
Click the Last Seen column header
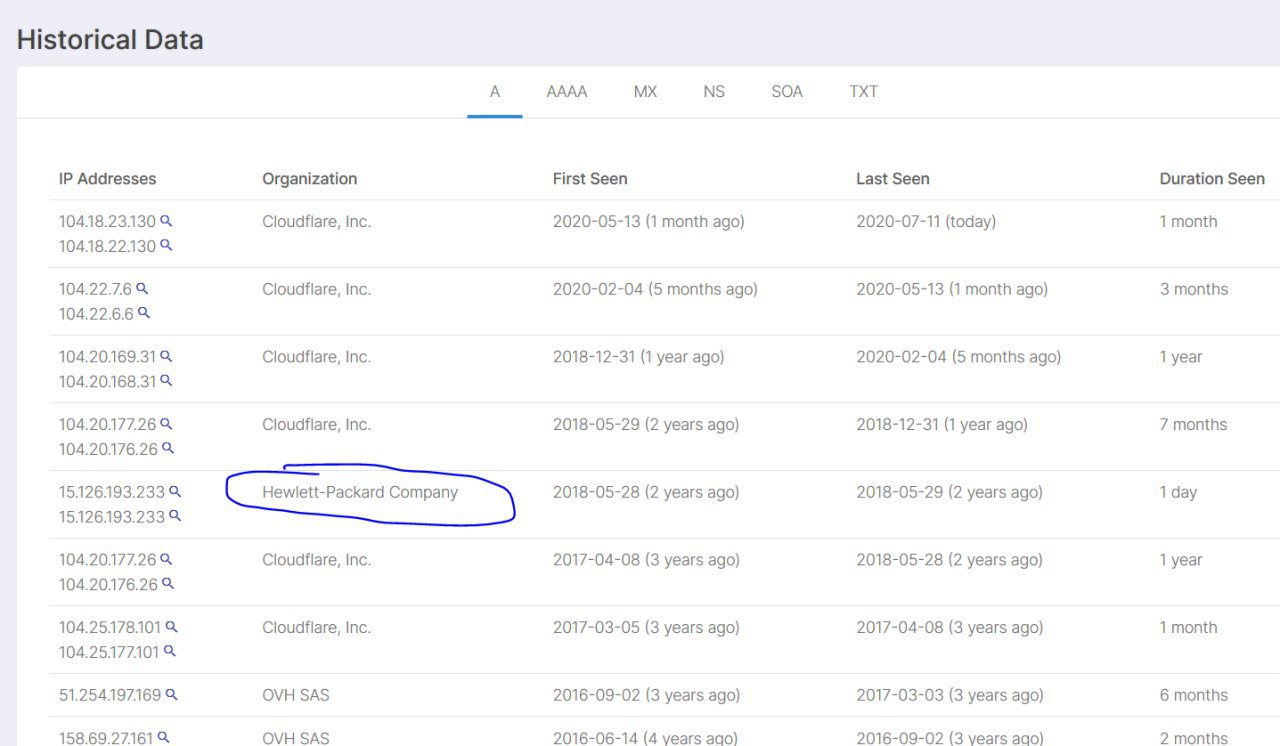(893, 179)
